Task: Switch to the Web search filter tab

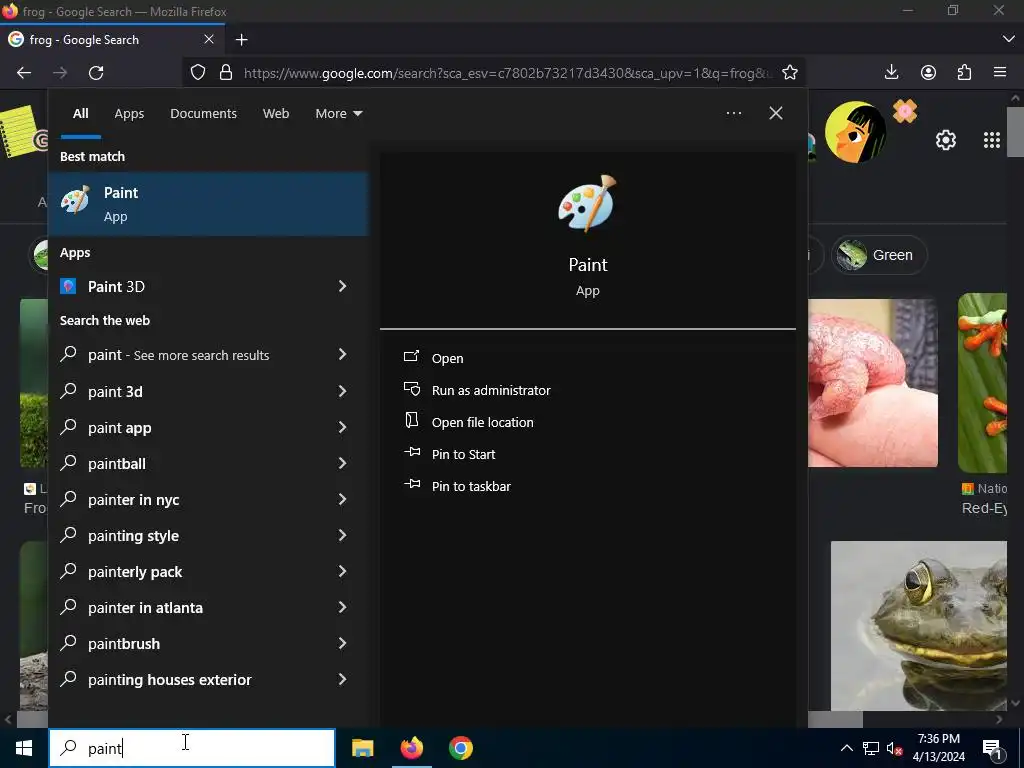Action: pyautogui.click(x=276, y=114)
